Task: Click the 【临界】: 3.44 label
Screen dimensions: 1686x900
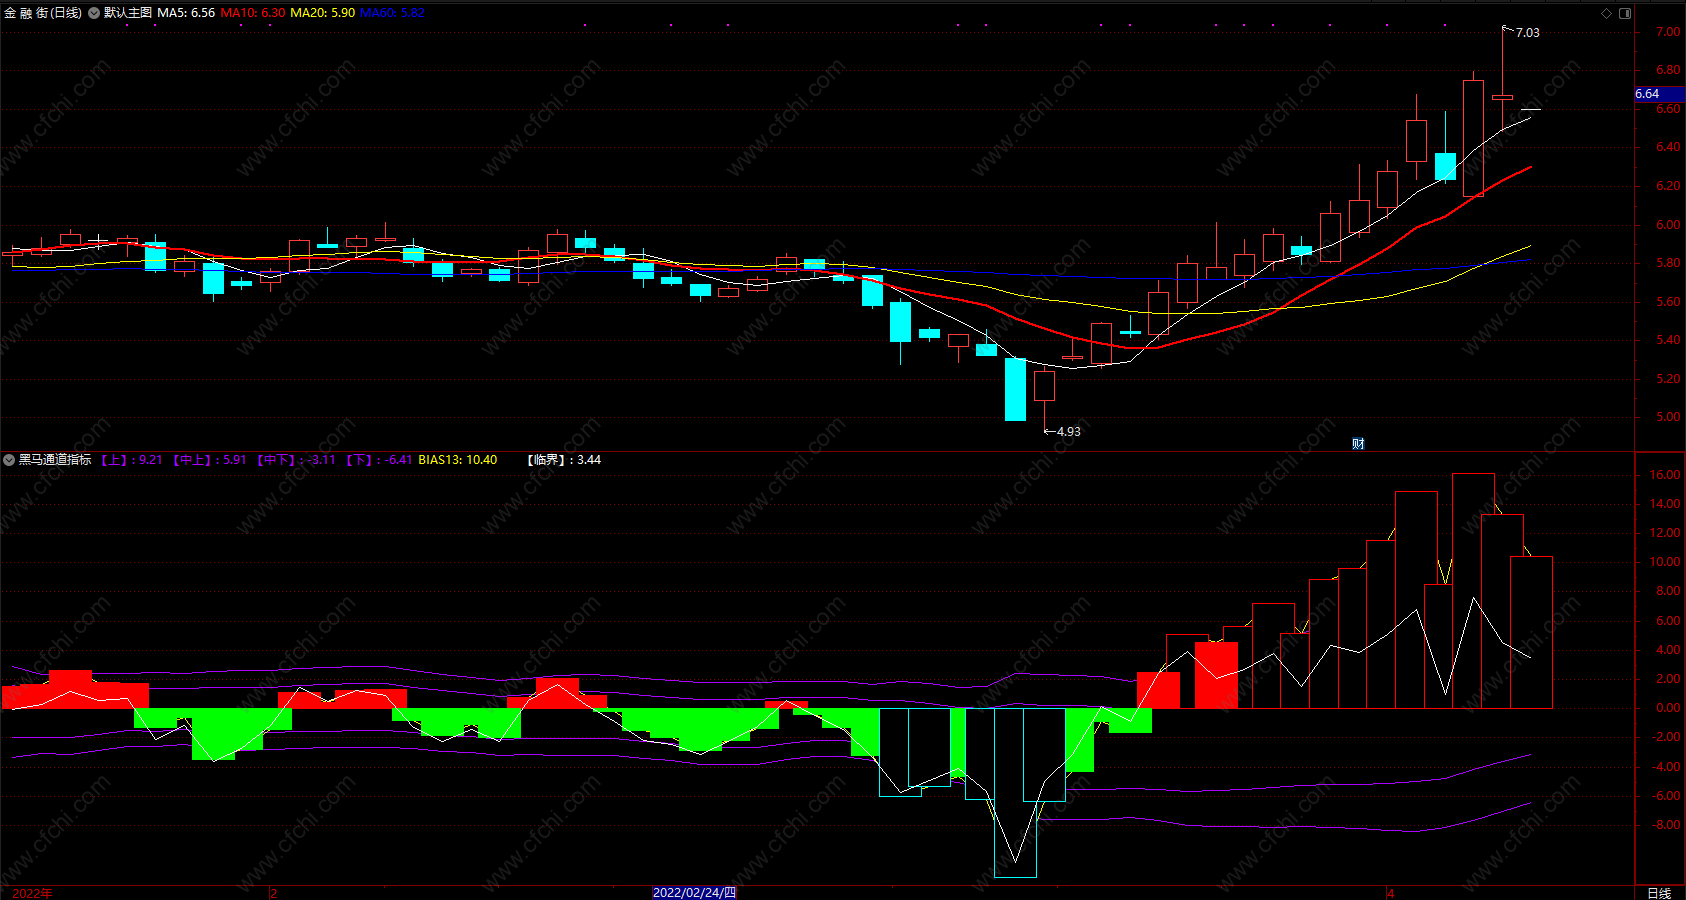Action: click(x=564, y=460)
